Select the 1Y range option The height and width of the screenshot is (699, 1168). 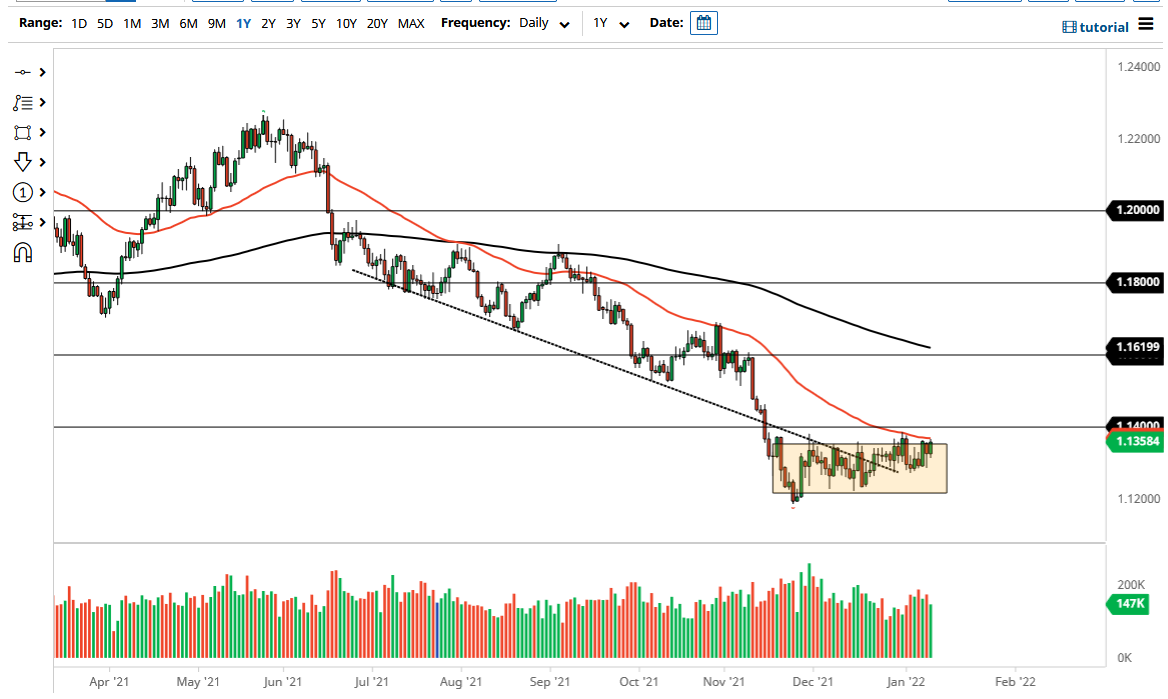click(x=242, y=23)
